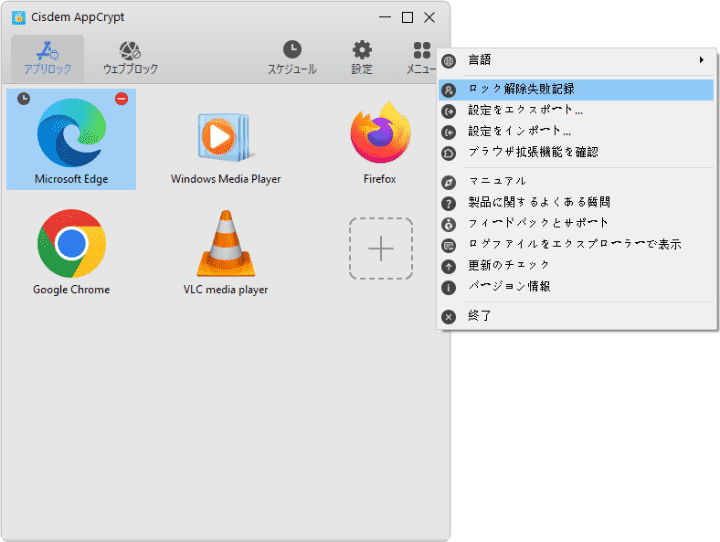Select the Windows Media Player app icon
This screenshot has width=720, height=542.
coord(225,138)
